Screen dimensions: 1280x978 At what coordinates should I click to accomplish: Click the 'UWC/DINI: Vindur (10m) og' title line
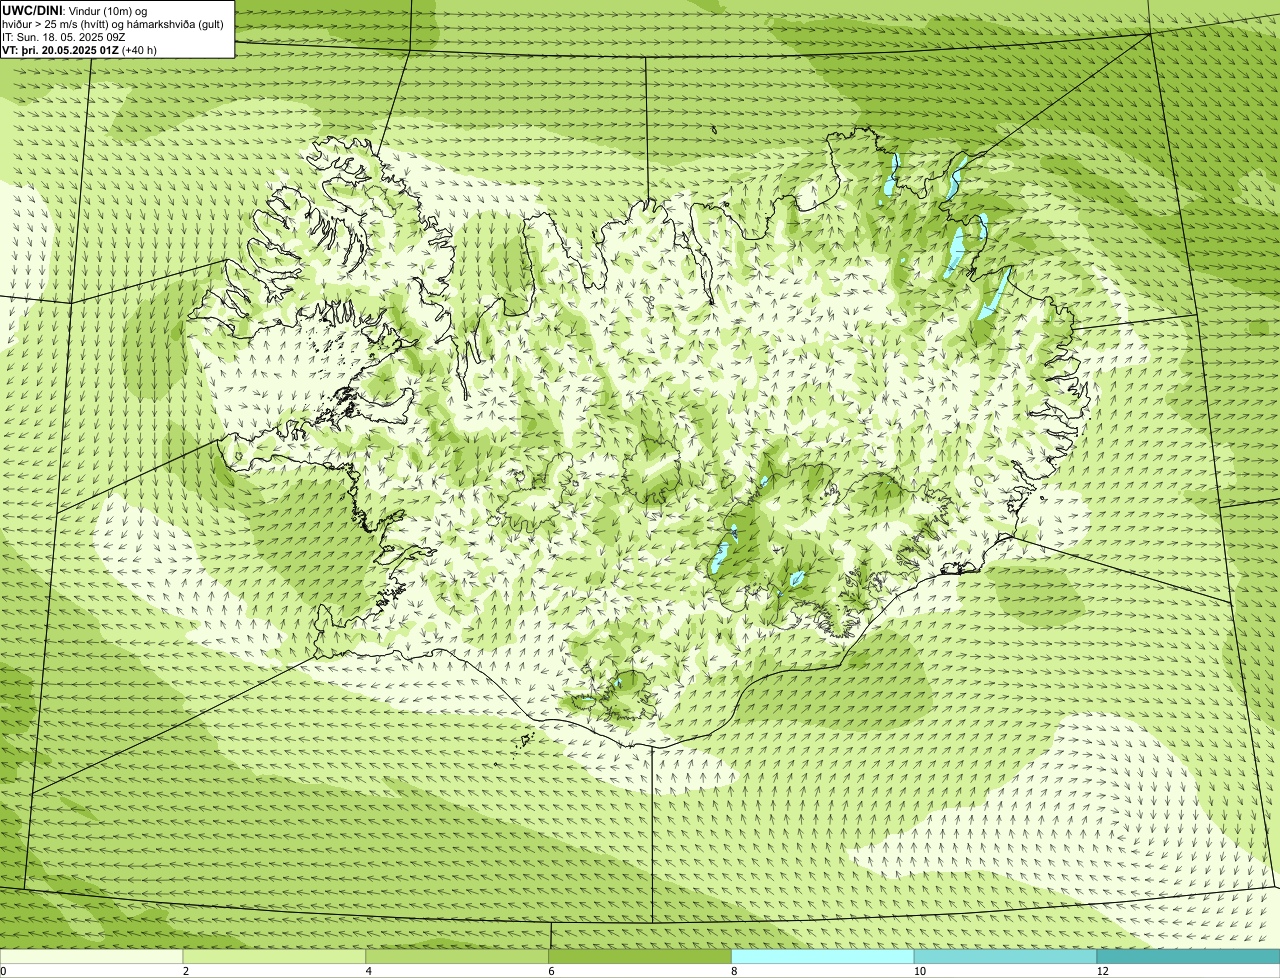click(75, 10)
